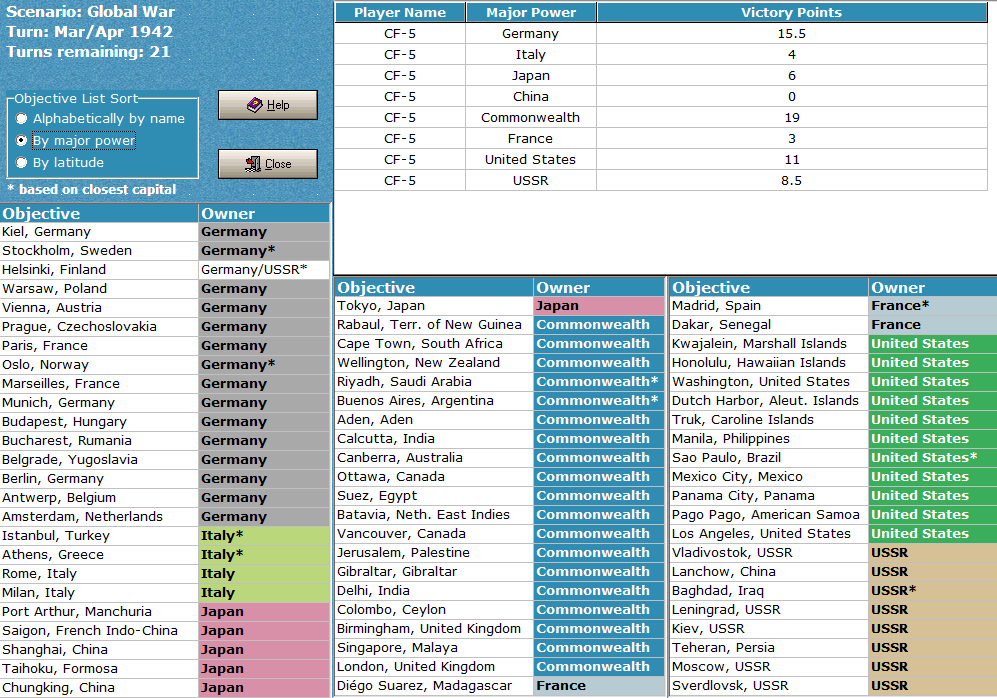Select Suez, Egypt objective

point(434,496)
